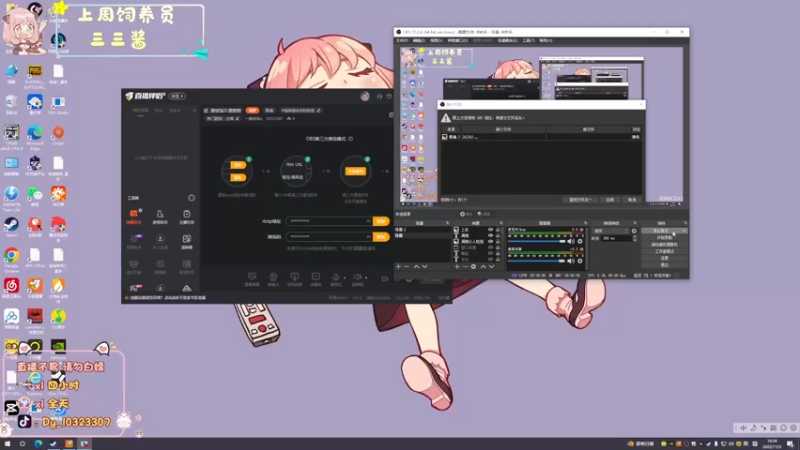This screenshot has height=450, width=800.
Task: Expand dropdown arrow next to companion speaker
Action: pyautogui.click(x=366, y=278)
